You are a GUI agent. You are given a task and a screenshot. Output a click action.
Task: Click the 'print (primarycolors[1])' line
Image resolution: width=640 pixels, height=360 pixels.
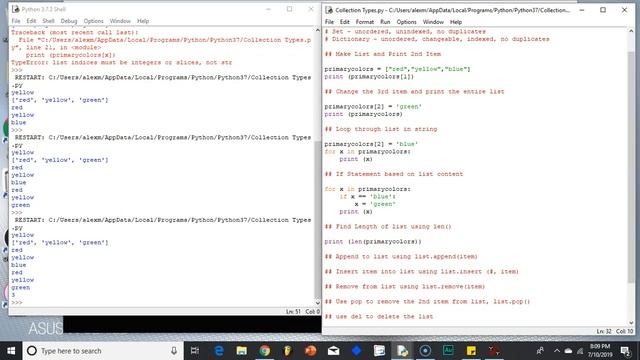pos(369,76)
